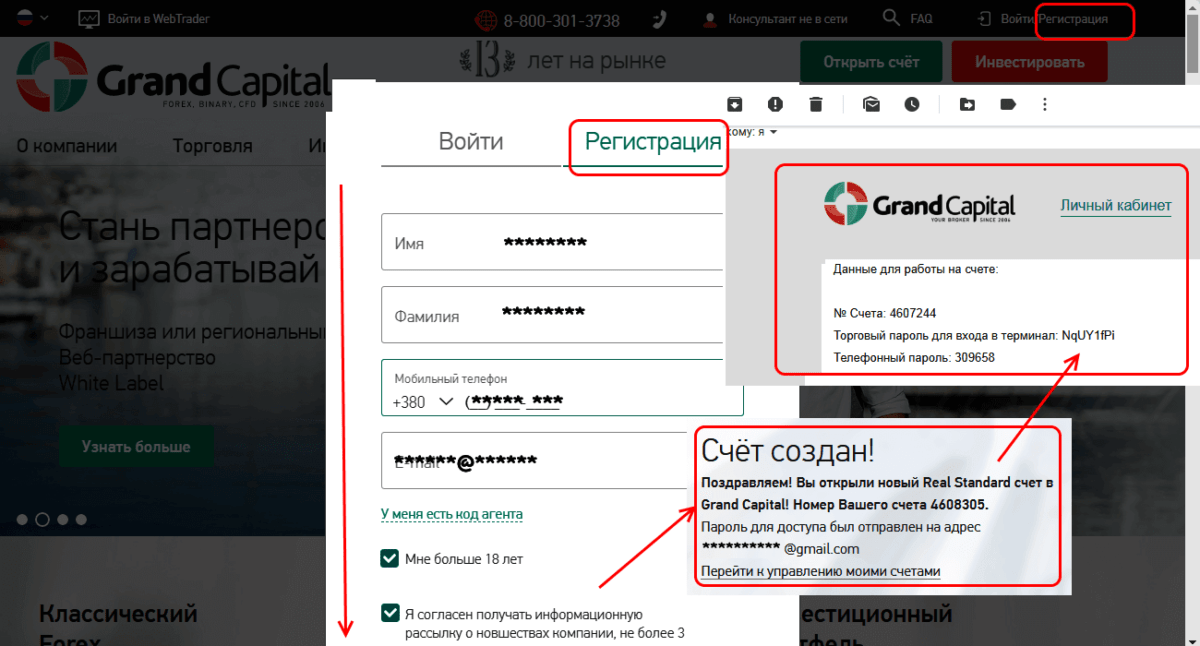Open the three-dot more options menu
This screenshot has width=1200, height=646.
pos(1045,104)
